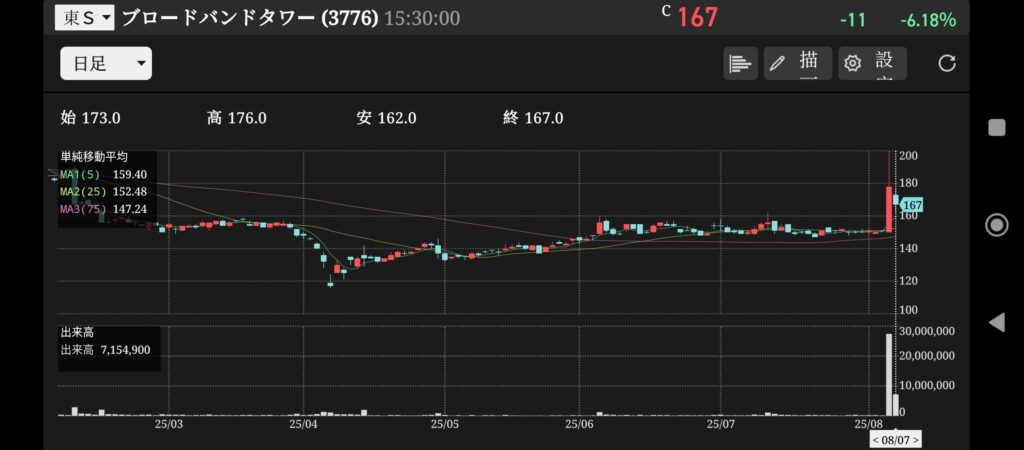
Task: Click the 安 162.0 low price
Action: [x=387, y=118]
